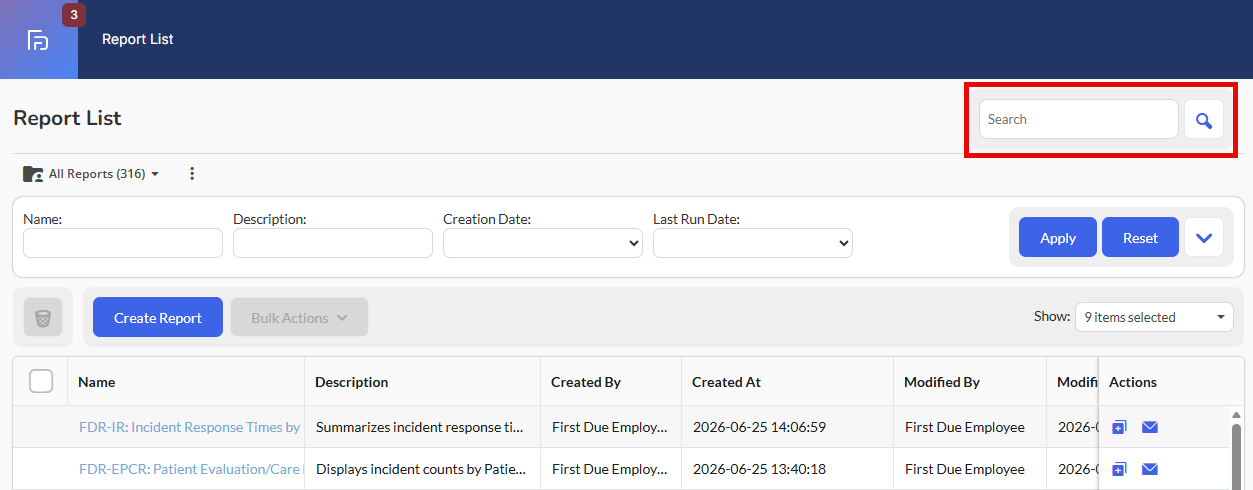The height and width of the screenshot is (490, 1253).
Task: Click the Created By cell in FDR-IR row
Action: pyautogui.click(x=610, y=427)
